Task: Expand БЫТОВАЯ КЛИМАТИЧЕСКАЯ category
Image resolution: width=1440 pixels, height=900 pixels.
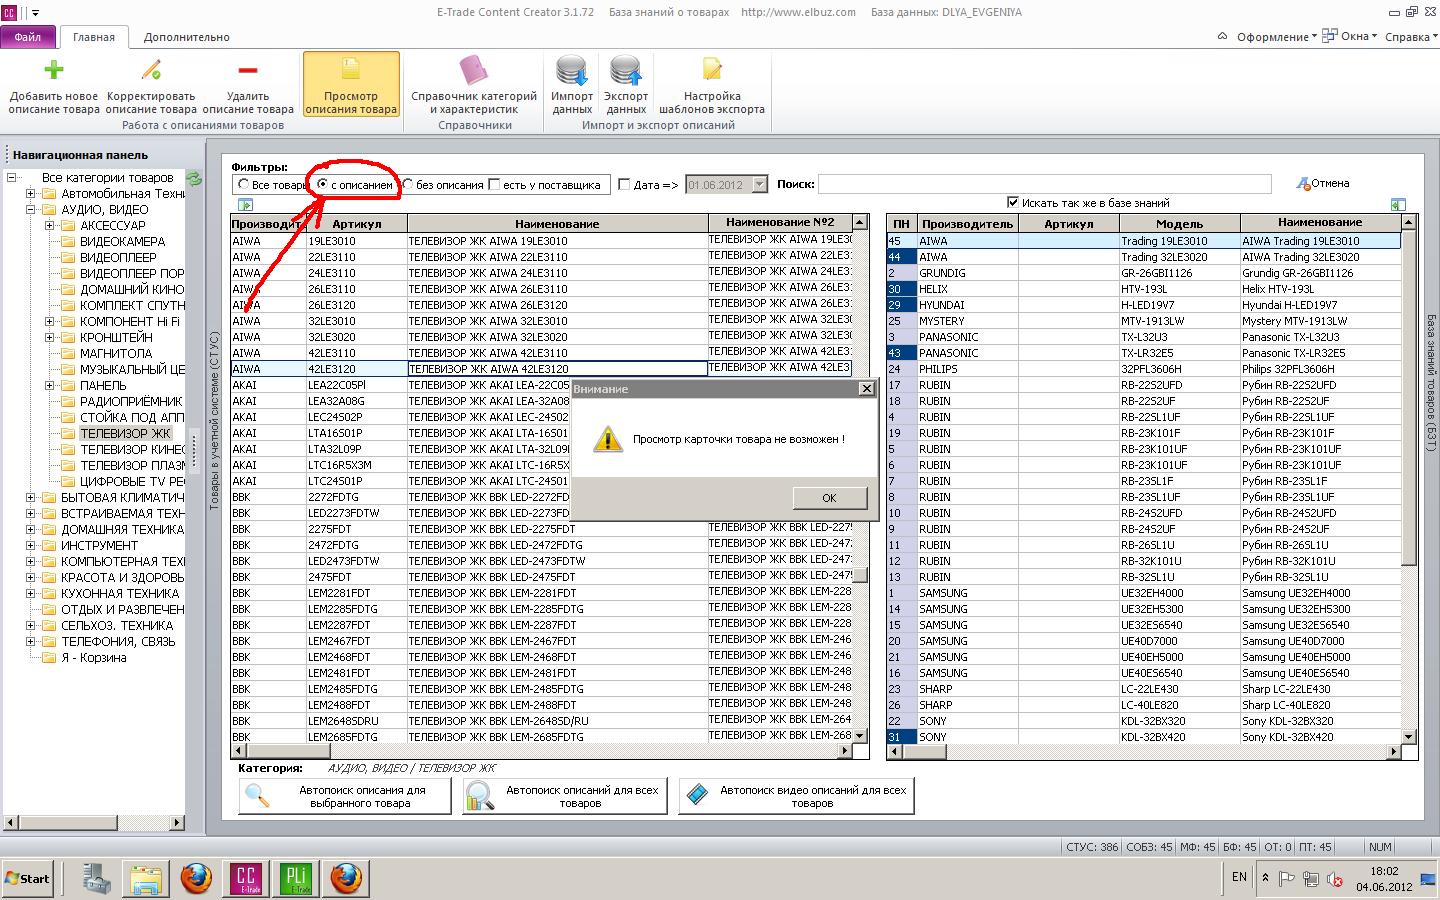Action: 30,498
